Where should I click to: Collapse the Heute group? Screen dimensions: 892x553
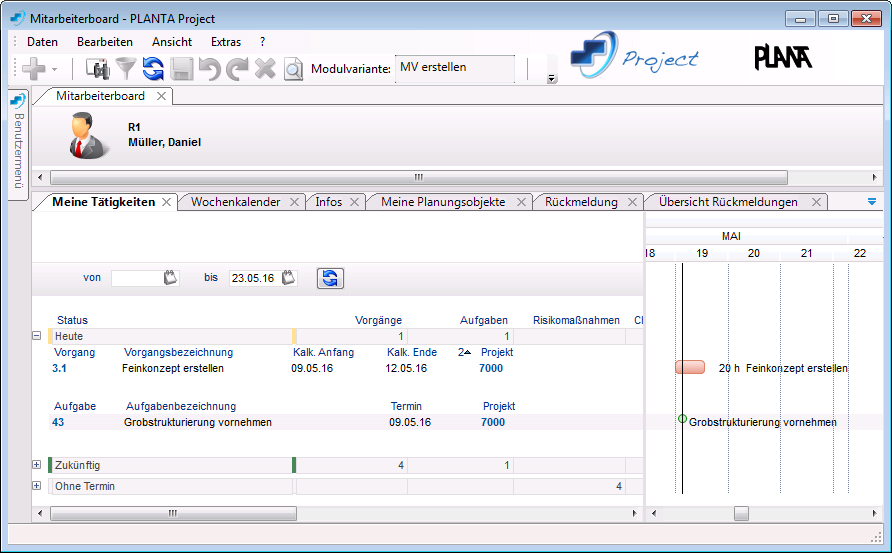pos(36,336)
